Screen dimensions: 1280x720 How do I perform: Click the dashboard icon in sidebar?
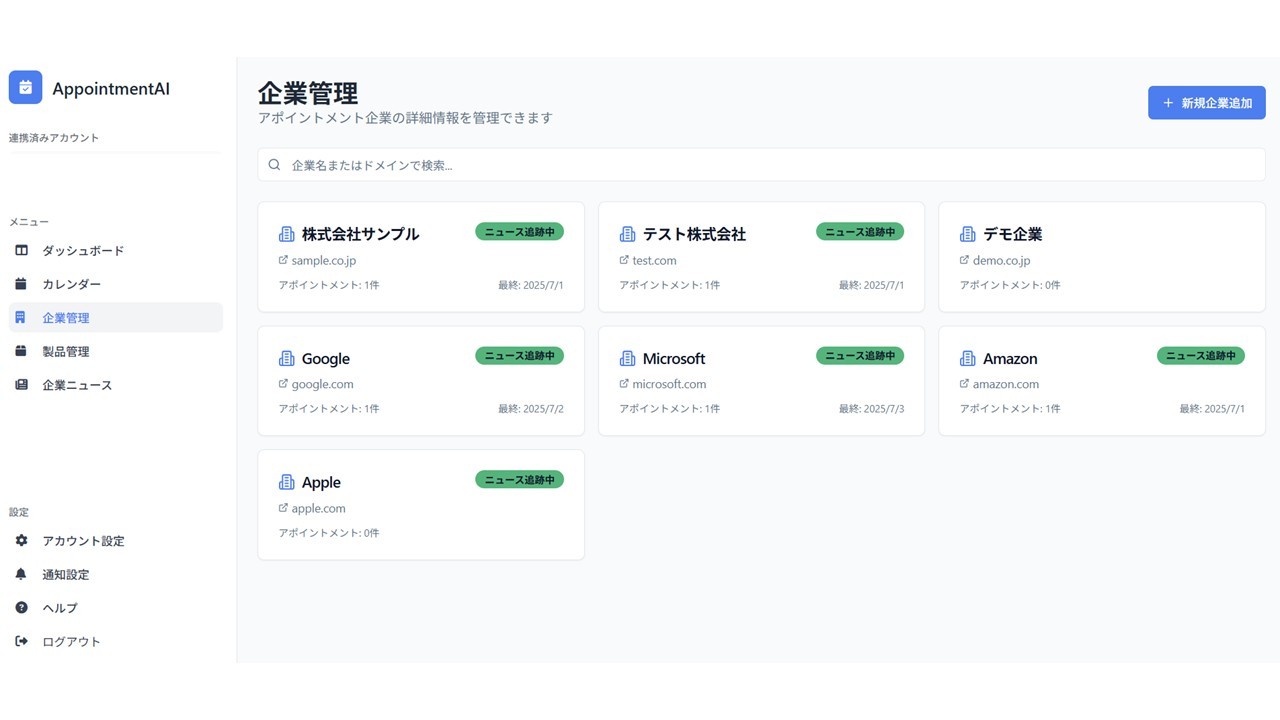click(x=21, y=251)
